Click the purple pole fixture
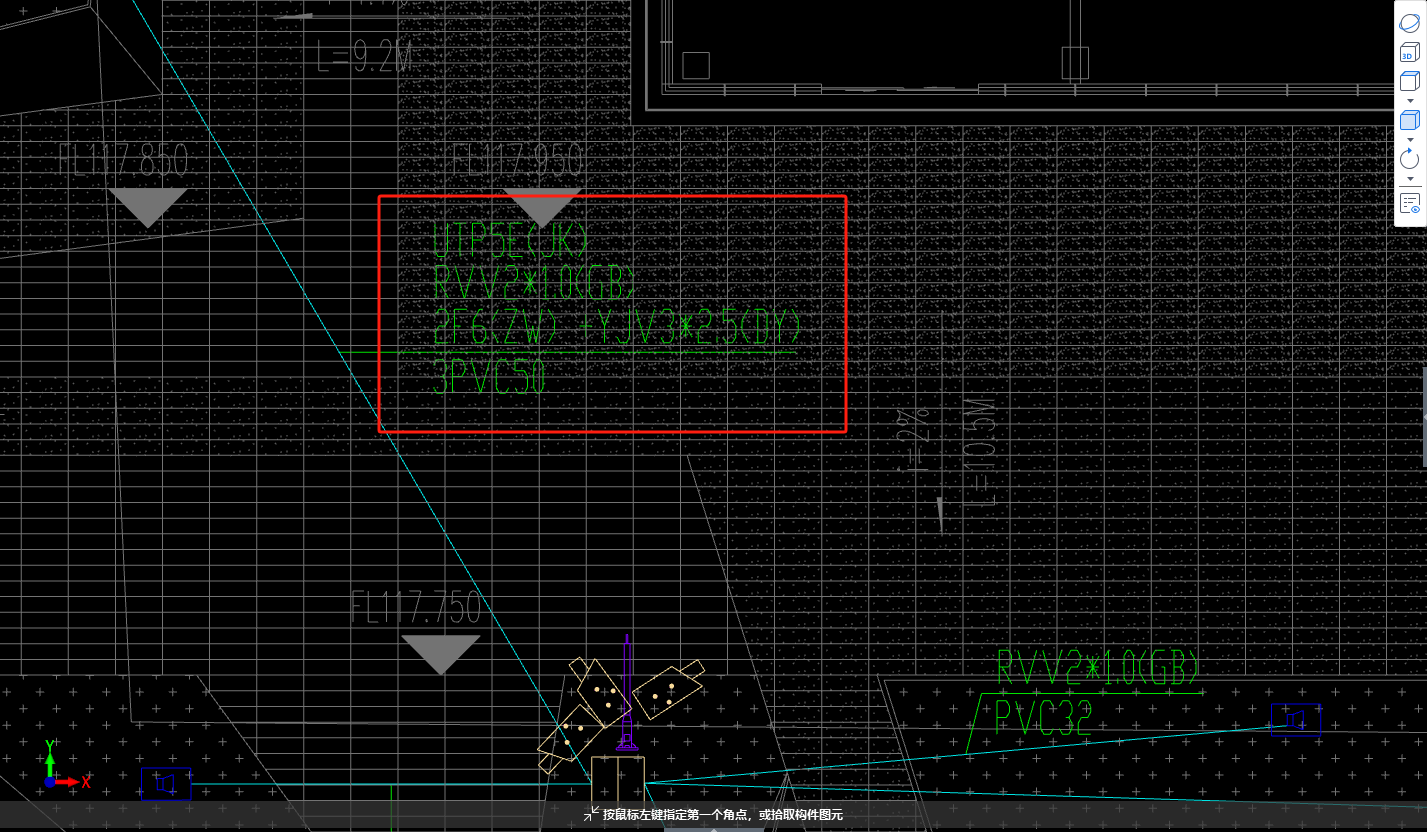Screen dimensions: 1427x832 (627, 693)
